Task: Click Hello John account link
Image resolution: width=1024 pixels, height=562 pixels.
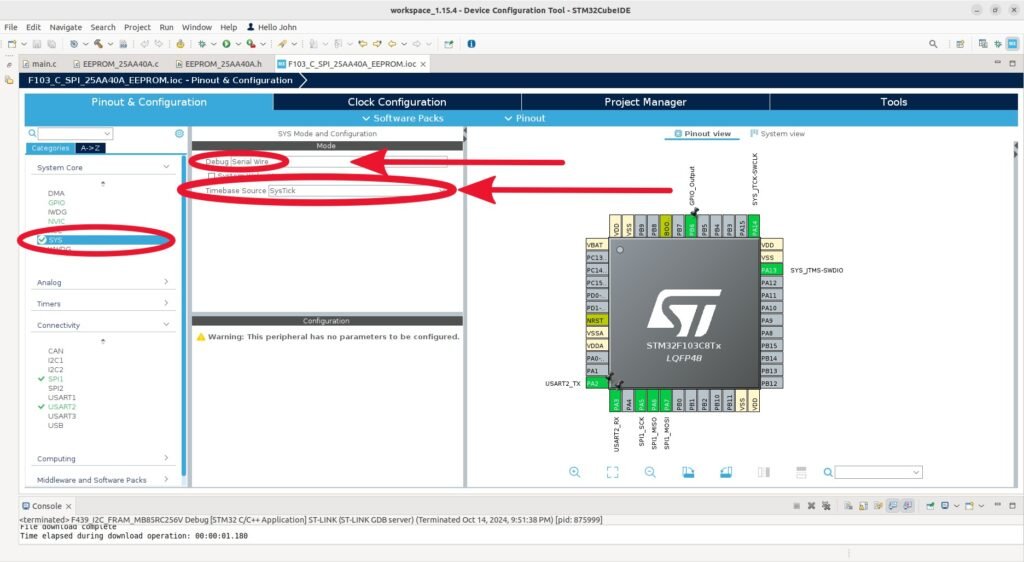Action: coord(272,27)
